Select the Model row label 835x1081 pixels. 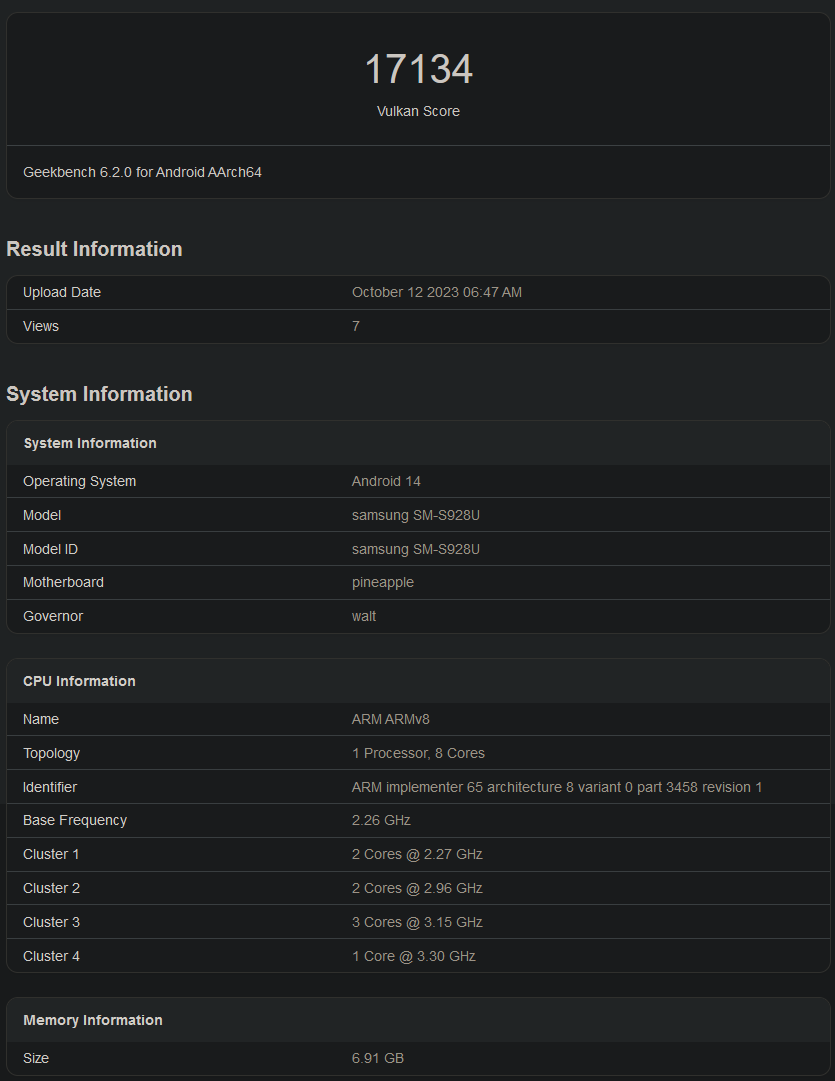coord(42,515)
